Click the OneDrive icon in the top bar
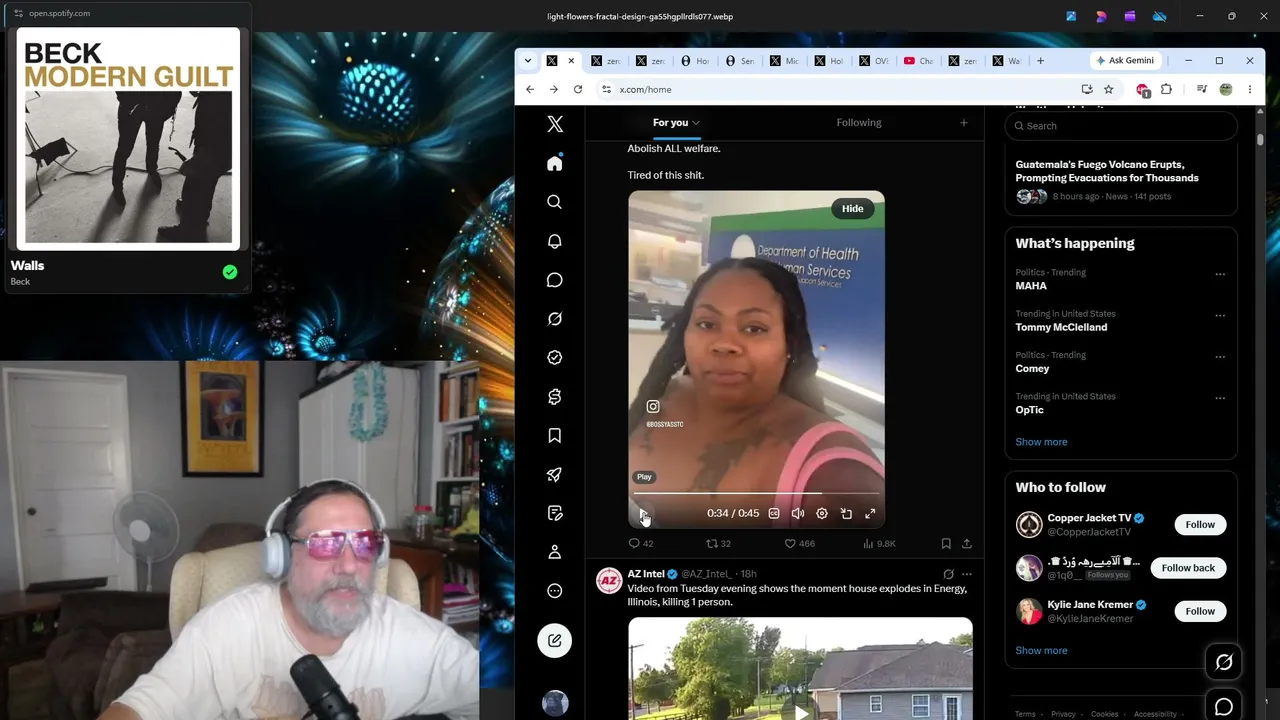 pyautogui.click(x=1159, y=16)
